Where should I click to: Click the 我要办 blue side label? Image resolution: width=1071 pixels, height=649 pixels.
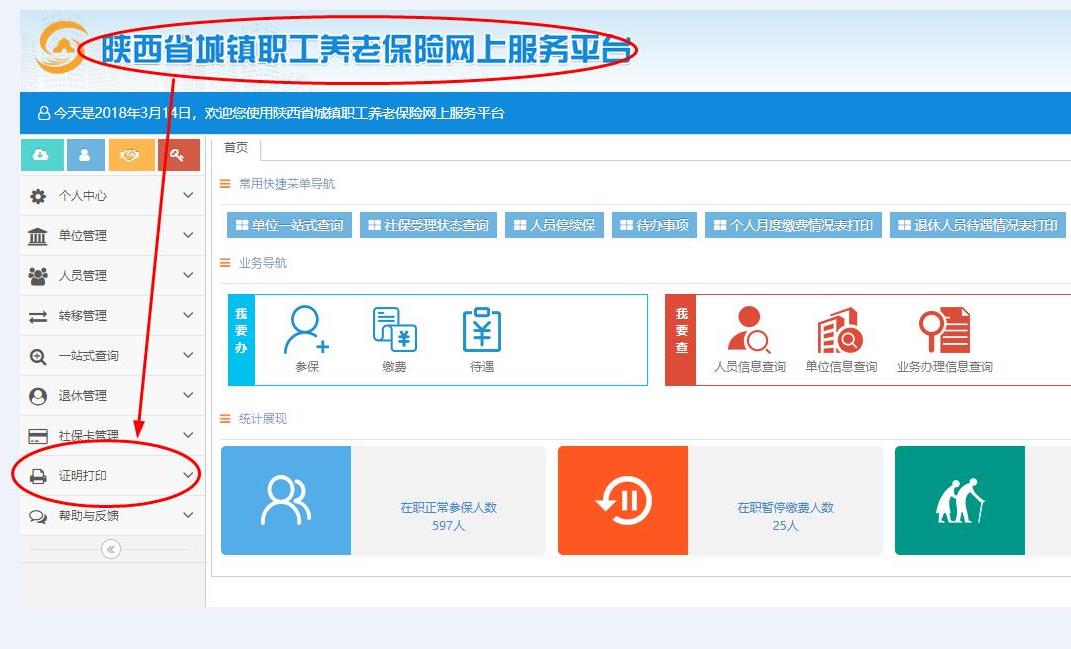[x=241, y=340]
